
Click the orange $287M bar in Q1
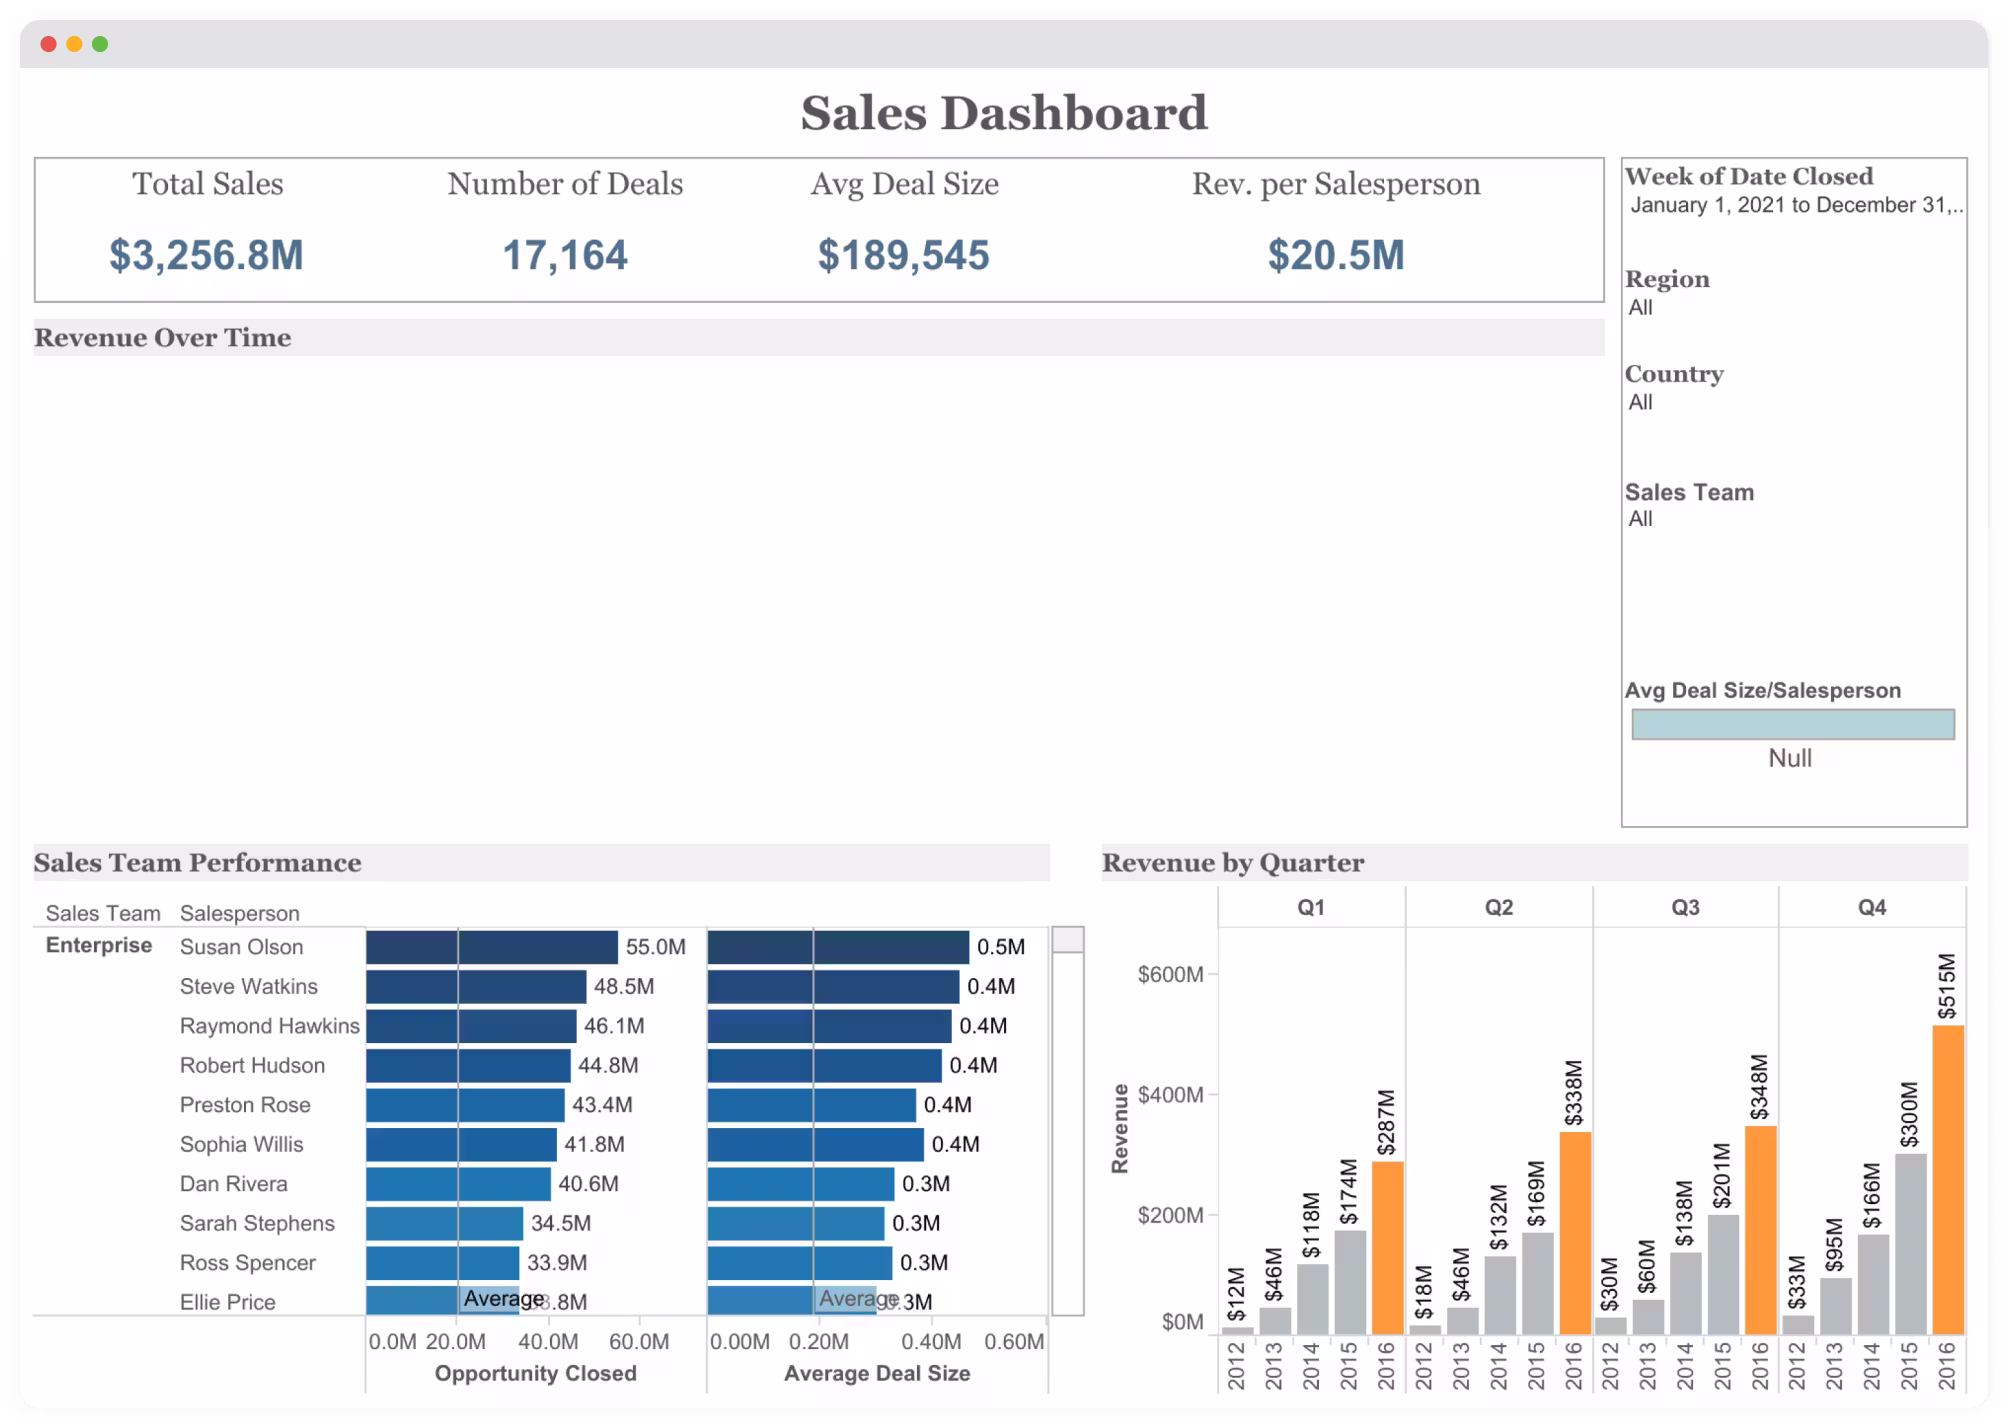coord(1387,1248)
